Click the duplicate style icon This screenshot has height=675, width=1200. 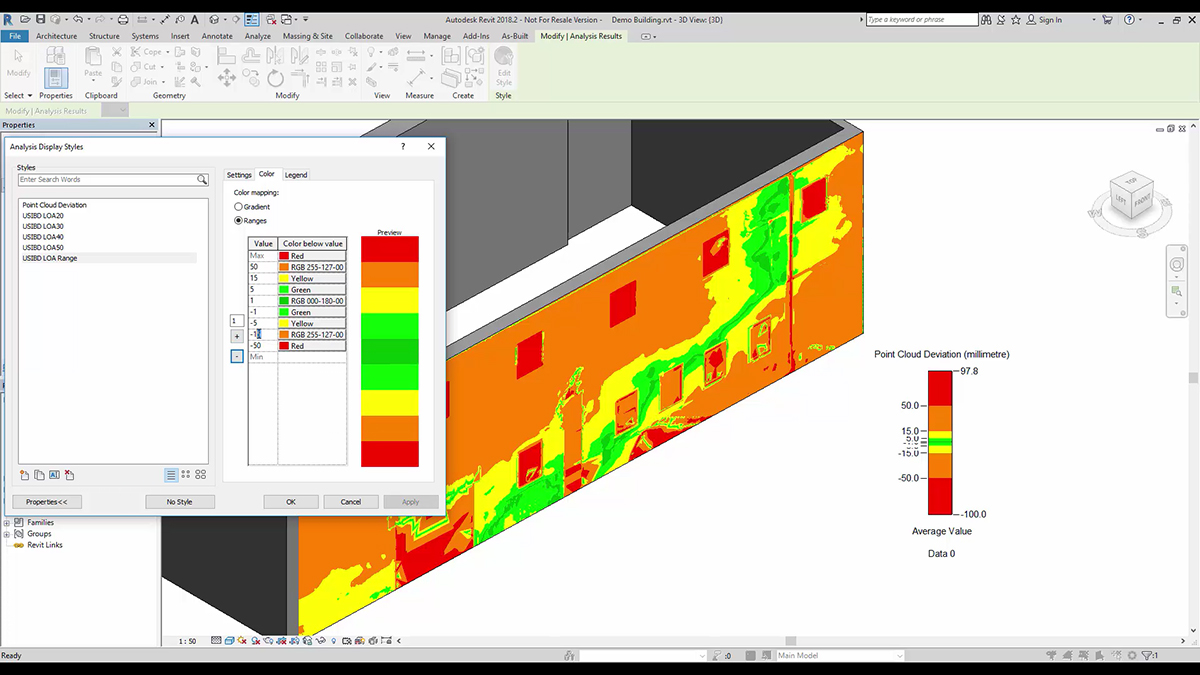point(39,475)
